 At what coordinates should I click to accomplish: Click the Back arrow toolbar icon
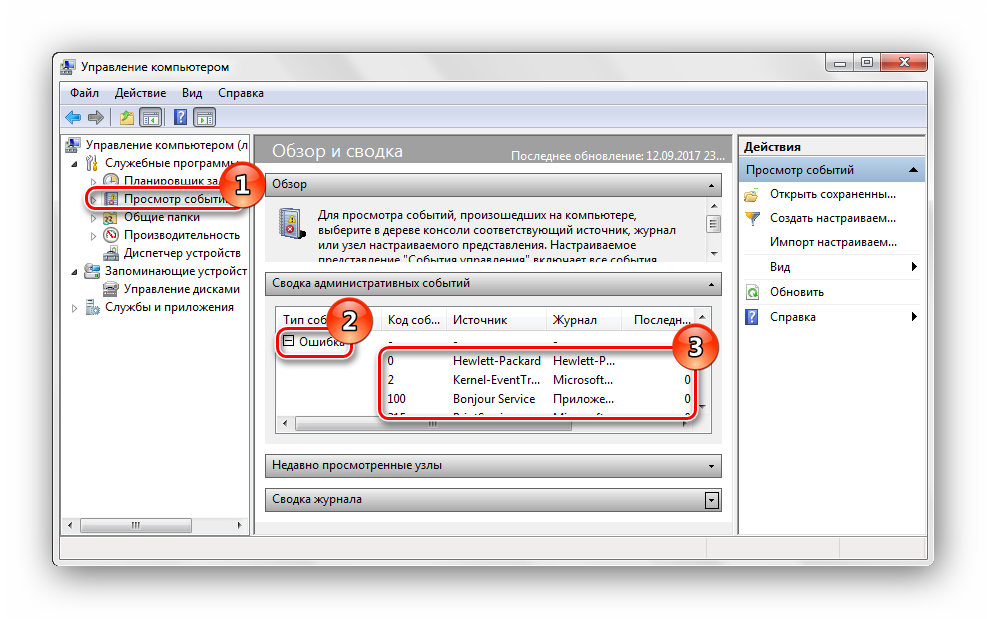pyautogui.click(x=73, y=117)
